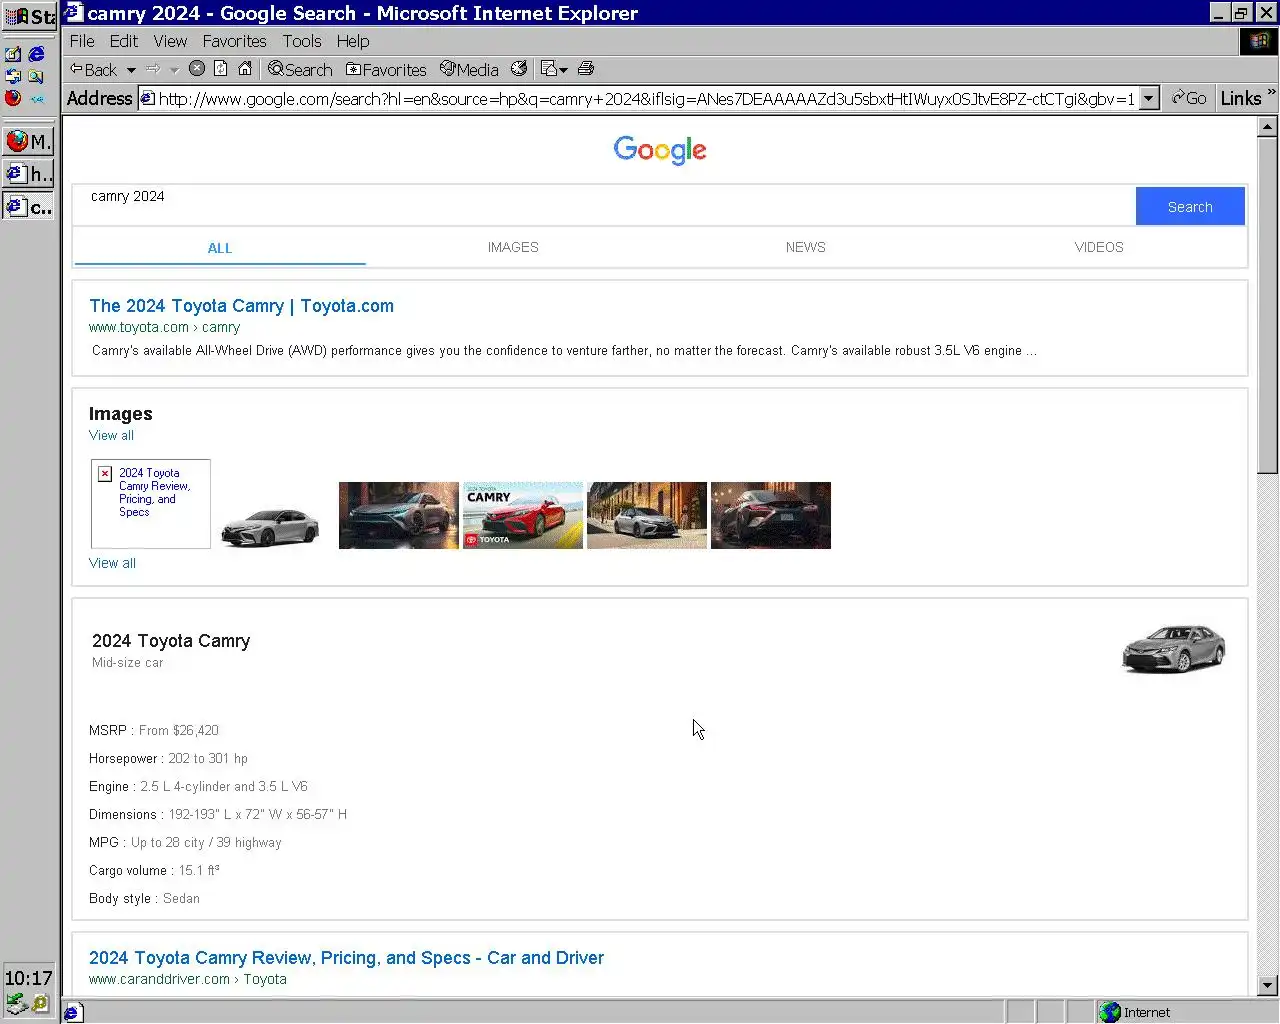Switch to the VIDEOS tab
Image resolution: width=1280 pixels, height=1024 pixels.
point(1099,247)
